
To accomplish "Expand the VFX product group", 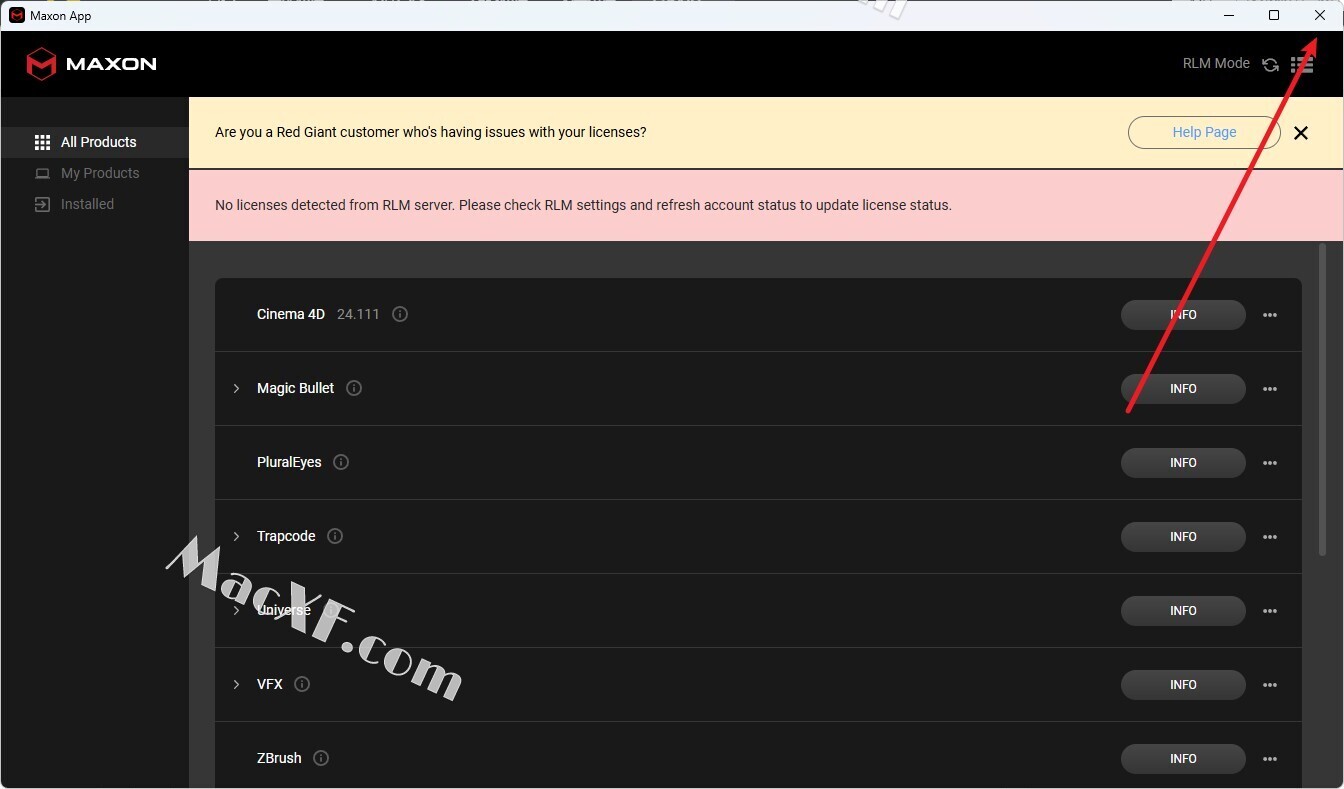I will pyautogui.click(x=236, y=684).
